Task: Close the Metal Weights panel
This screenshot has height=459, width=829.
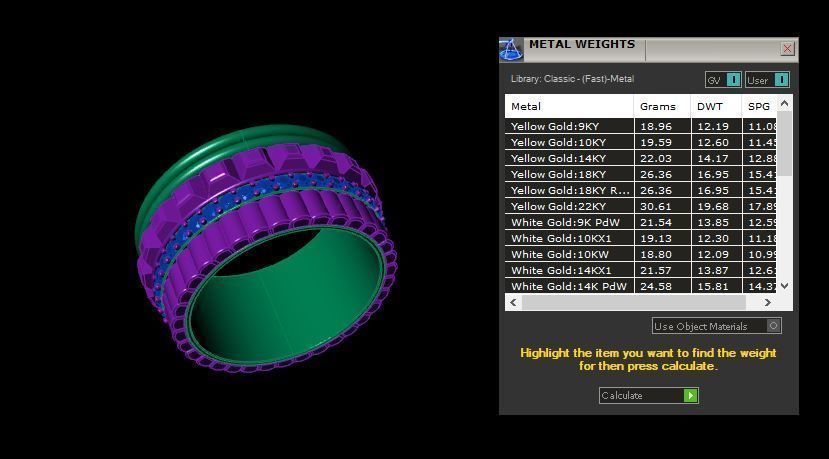Action: pos(787,49)
